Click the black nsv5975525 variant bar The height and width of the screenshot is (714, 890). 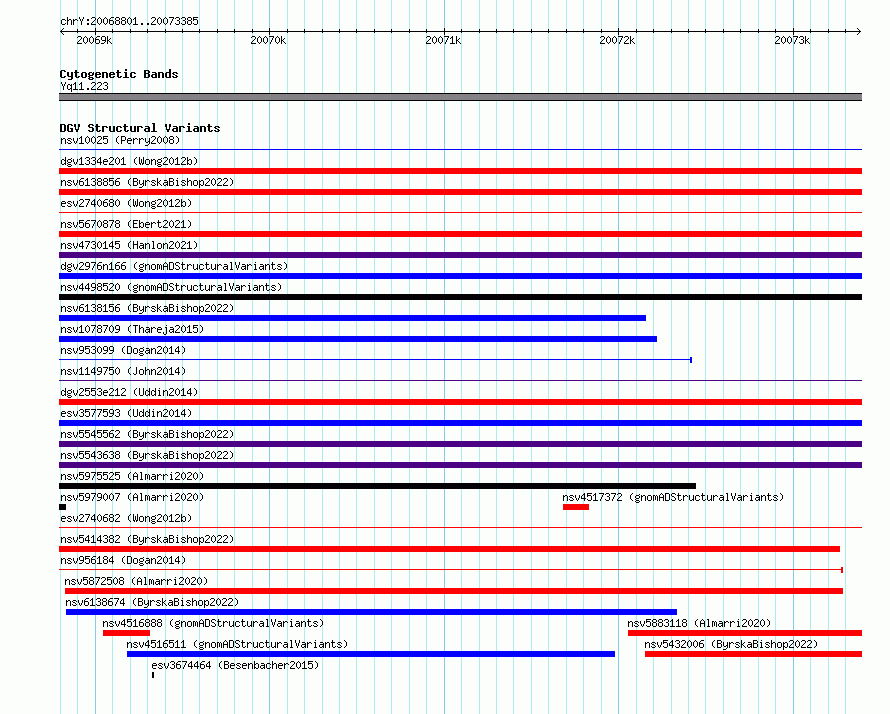(x=377, y=486)
